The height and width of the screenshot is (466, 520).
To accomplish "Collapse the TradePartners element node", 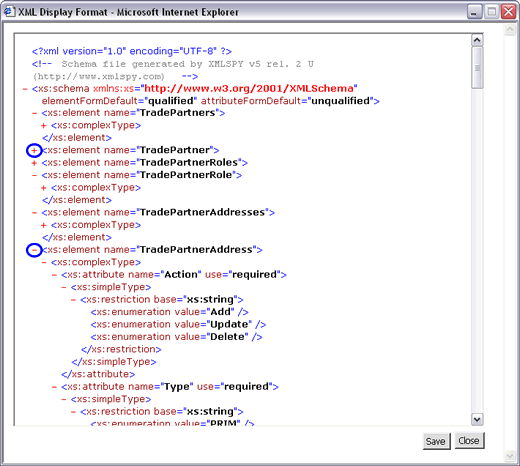I will pos(34,113).
